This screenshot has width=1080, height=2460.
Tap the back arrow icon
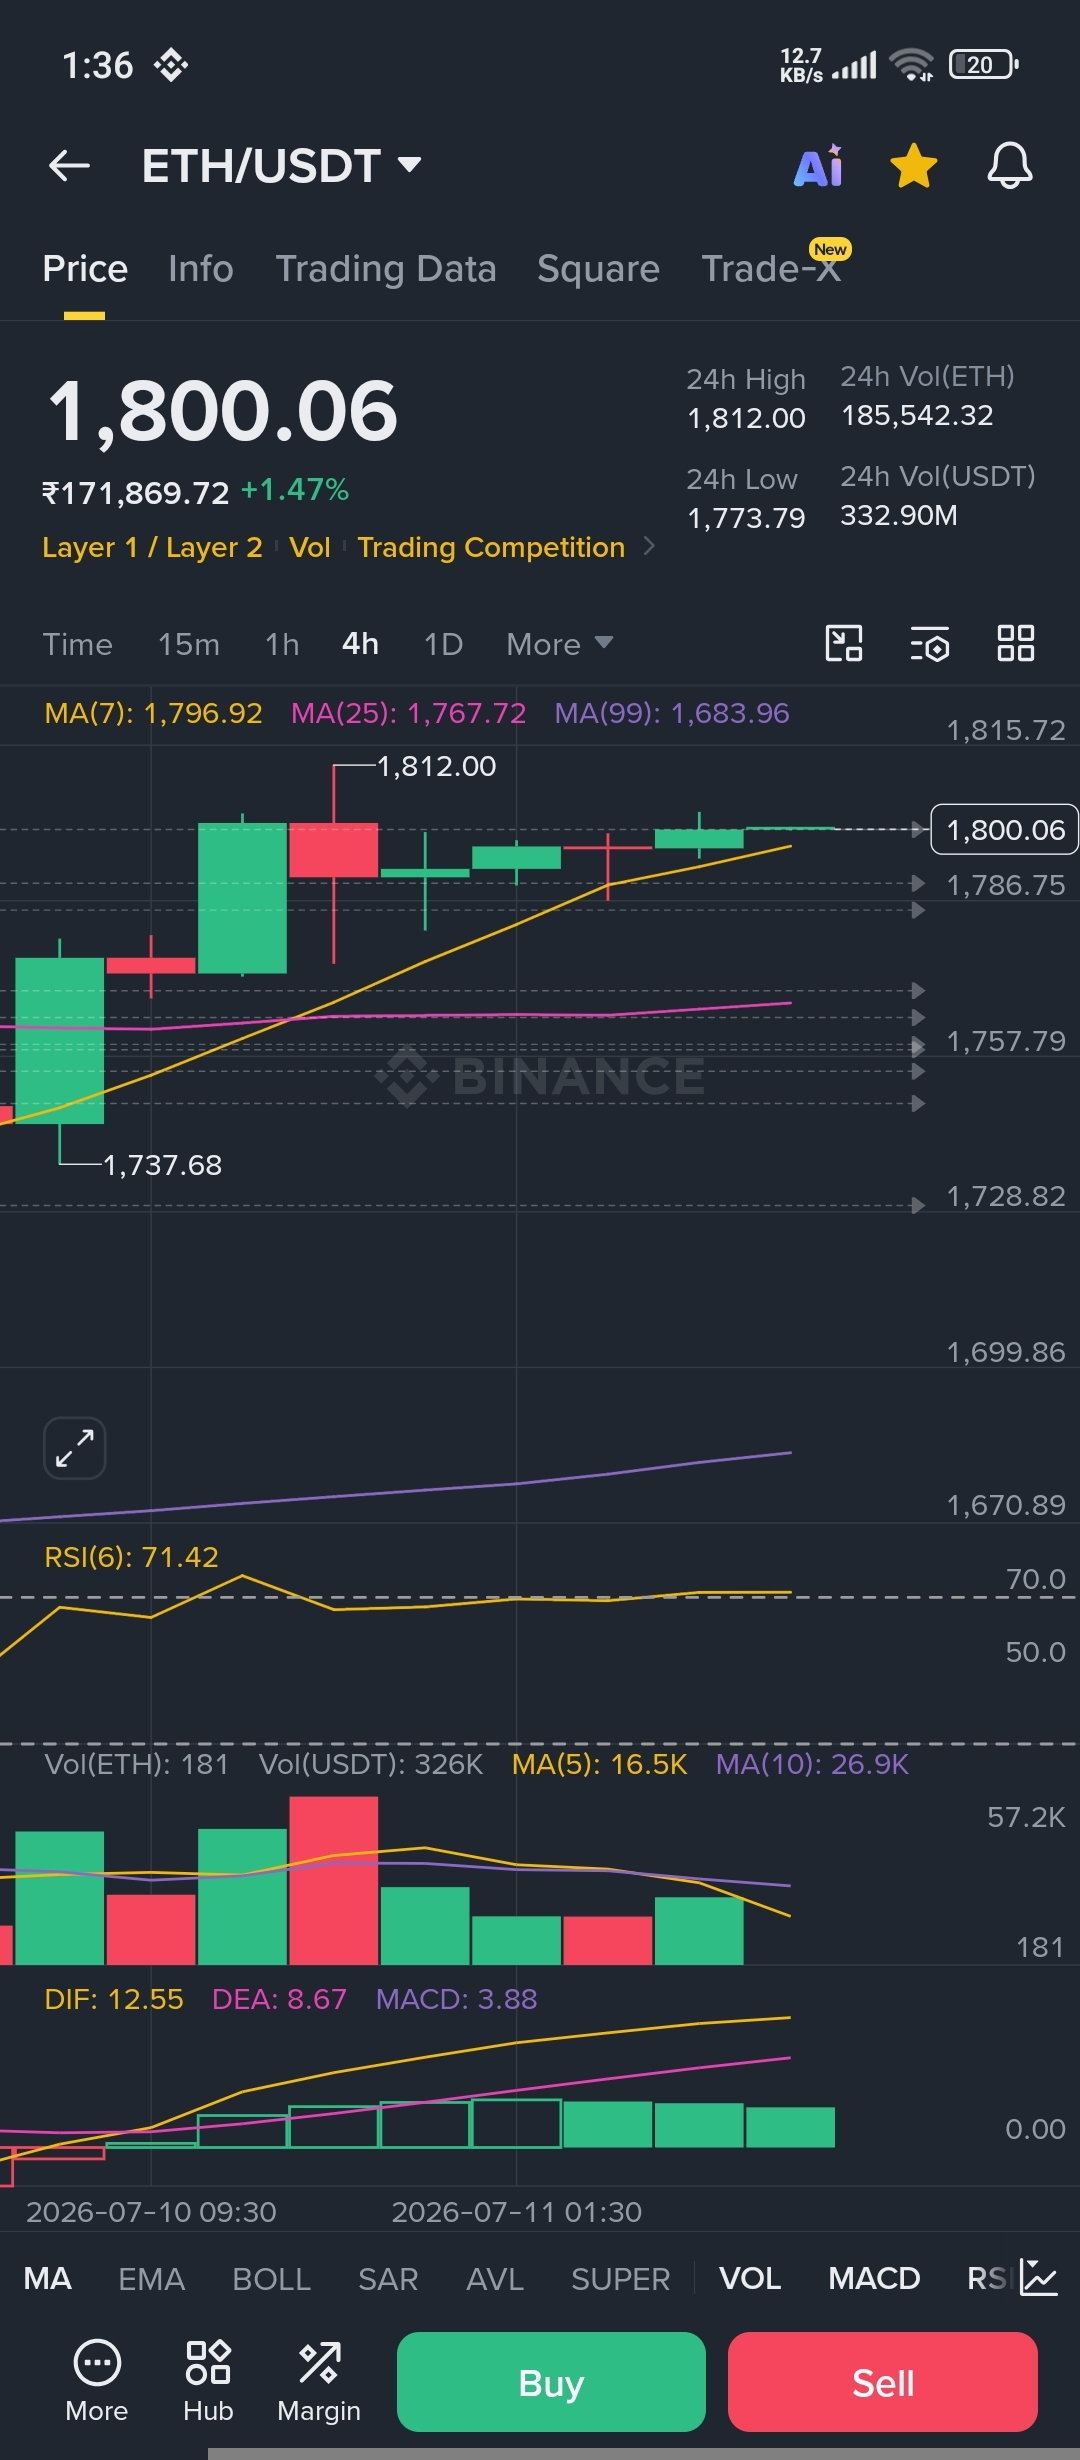pyautogui.click(x=69, y=166)
